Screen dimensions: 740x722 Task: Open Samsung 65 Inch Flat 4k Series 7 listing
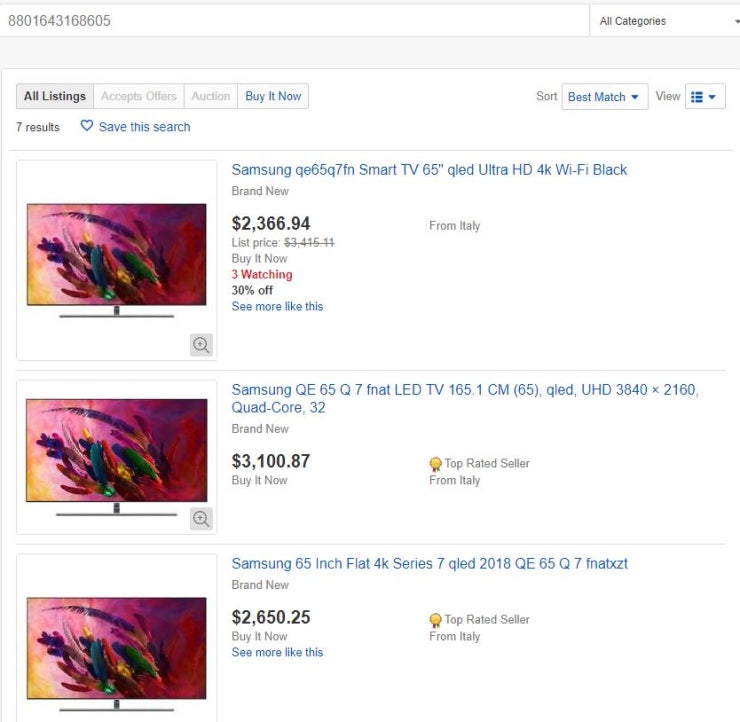[429, 564]
